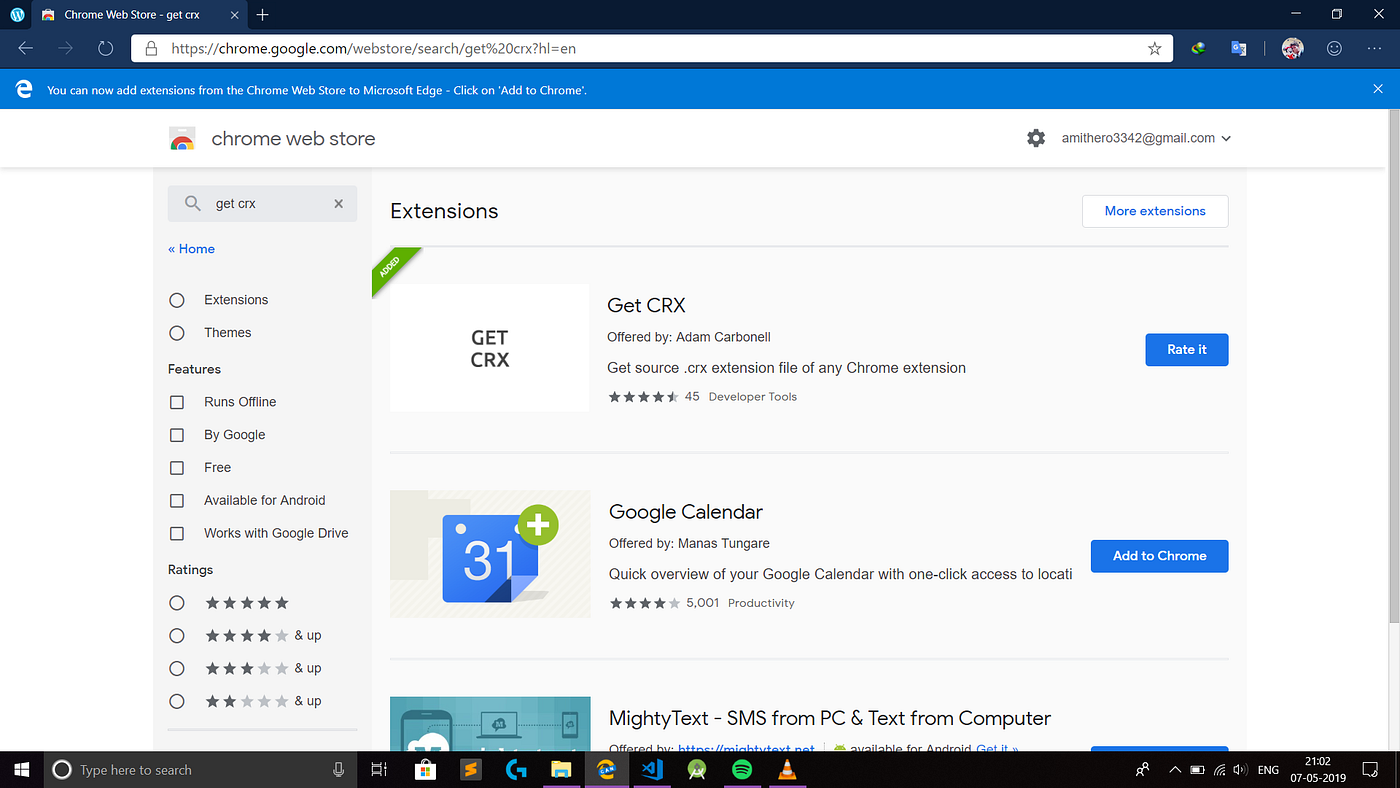
Task: Open a new tab with plus icon
Action: pyautogui.click(x=263, y=15)
